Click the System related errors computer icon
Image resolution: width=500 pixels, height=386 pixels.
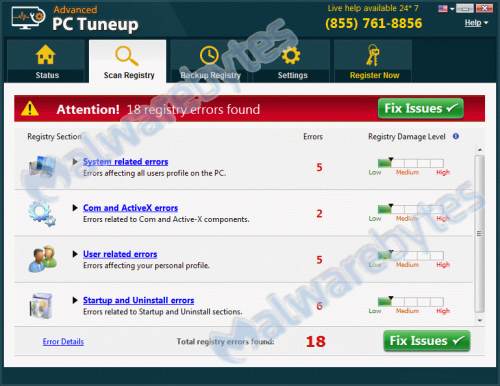coord(42,166)
